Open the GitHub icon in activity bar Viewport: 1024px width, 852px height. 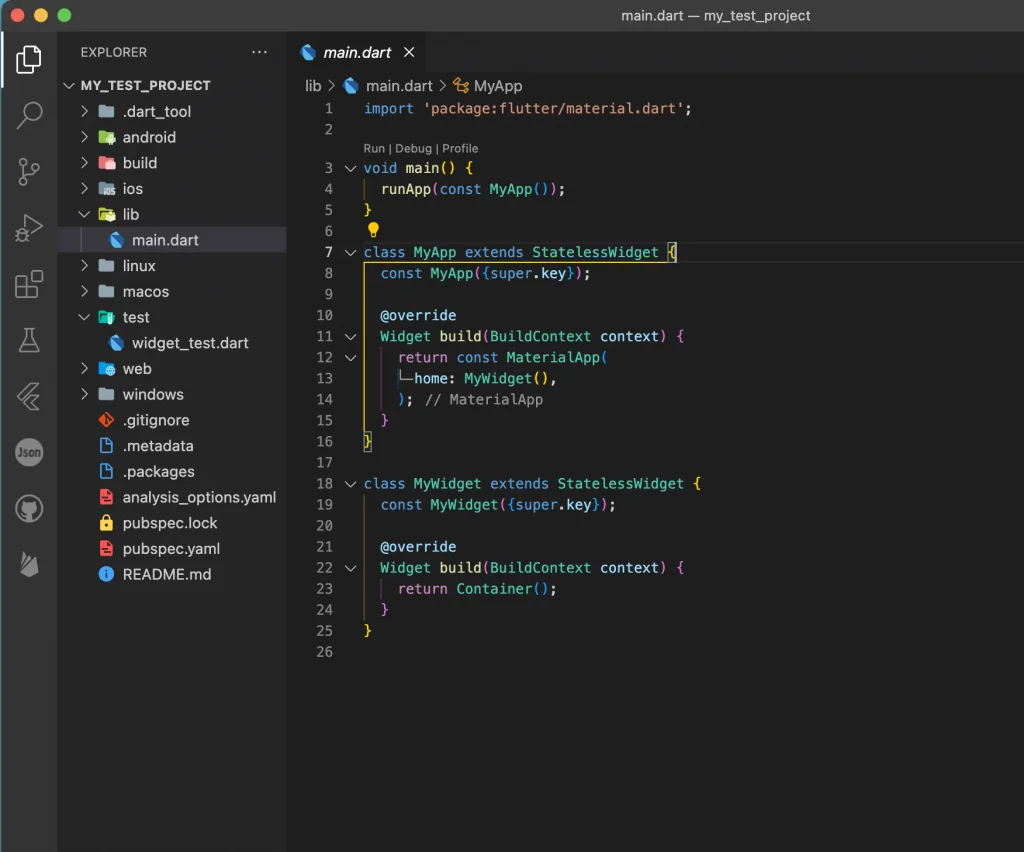click(x=29, y=510)
